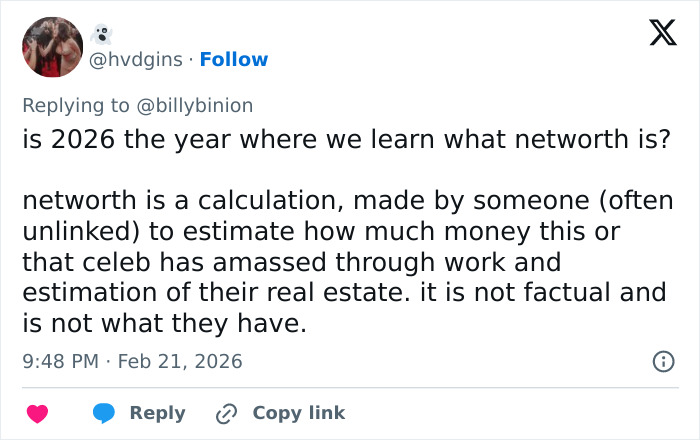Like the tweet with the heart icon

[37, 413]
